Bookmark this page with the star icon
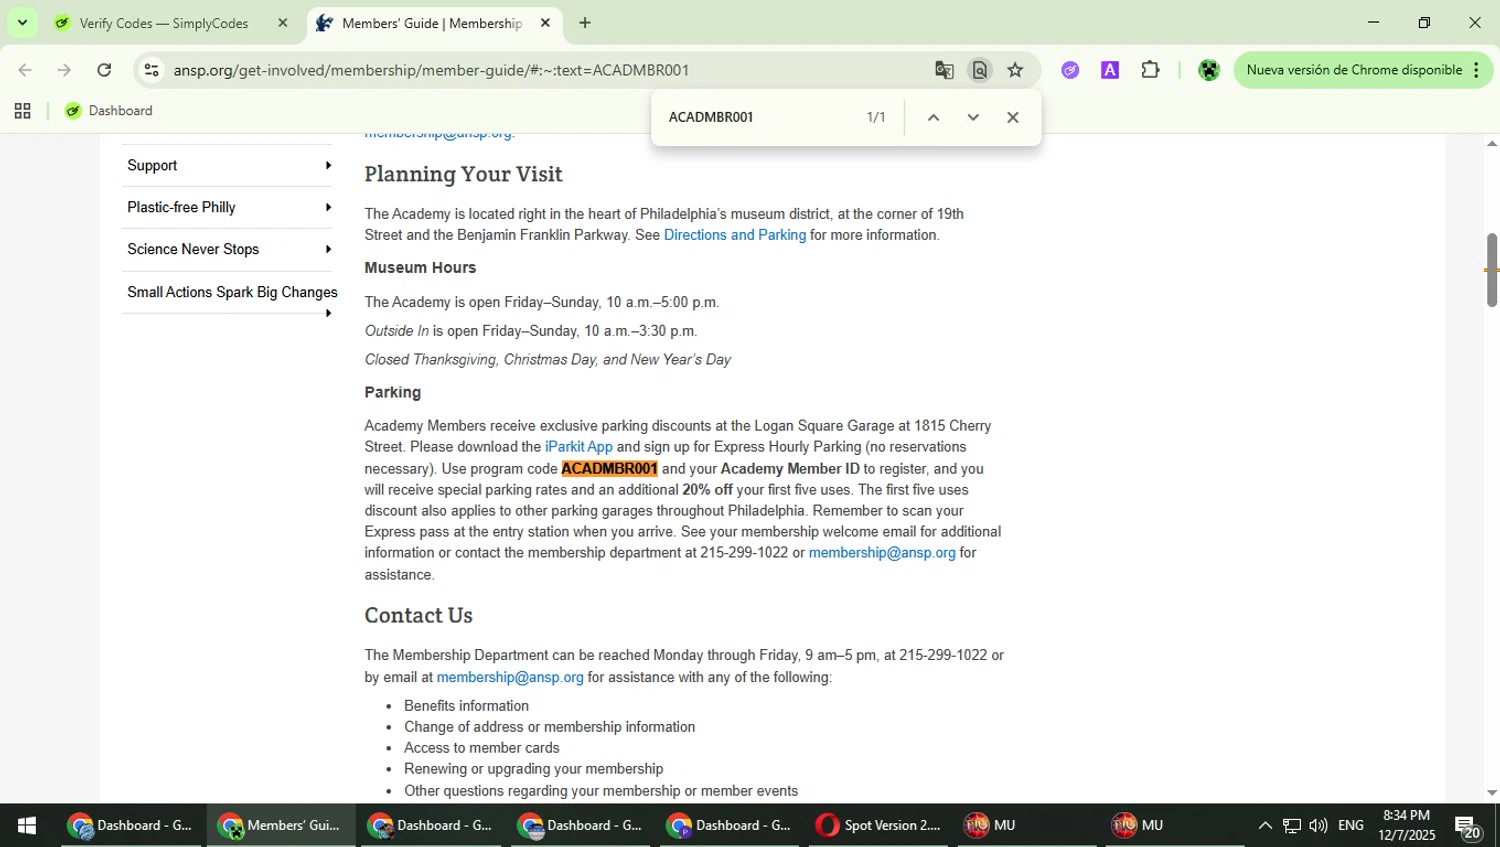This screenshot has width=1500, height=847. [1015, 70]
